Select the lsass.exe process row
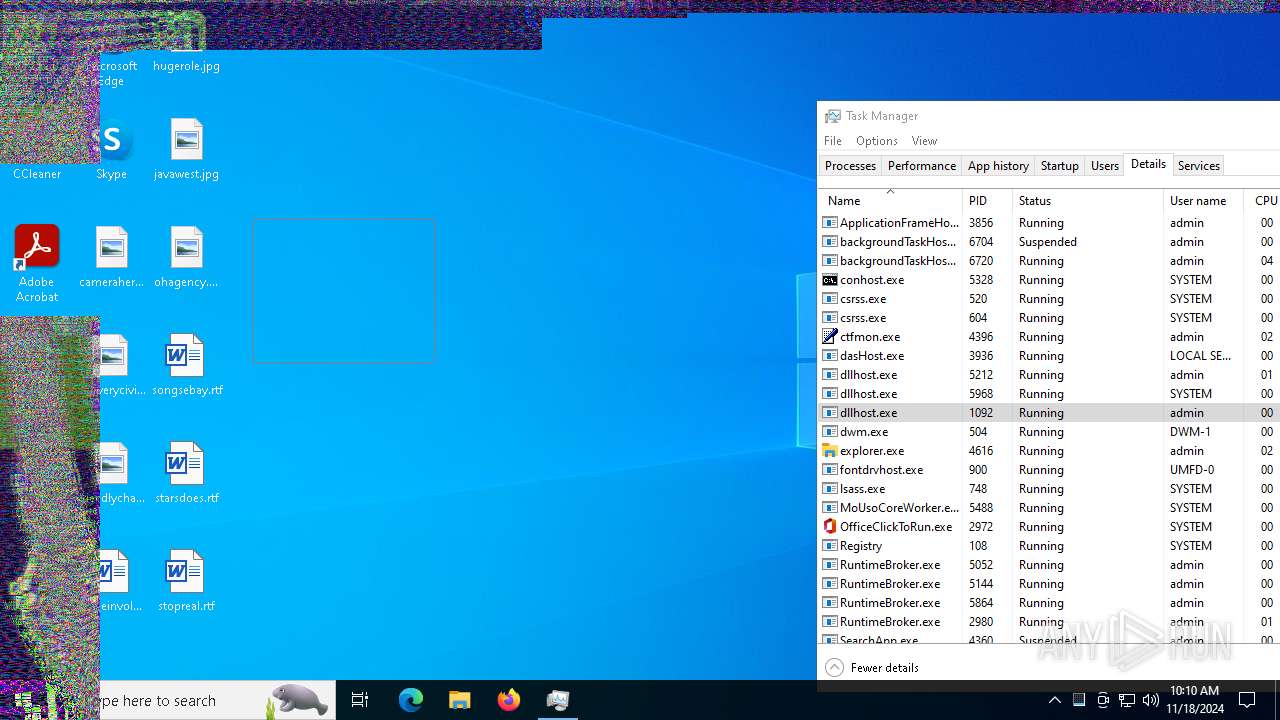 click(x=1049, y=489)
